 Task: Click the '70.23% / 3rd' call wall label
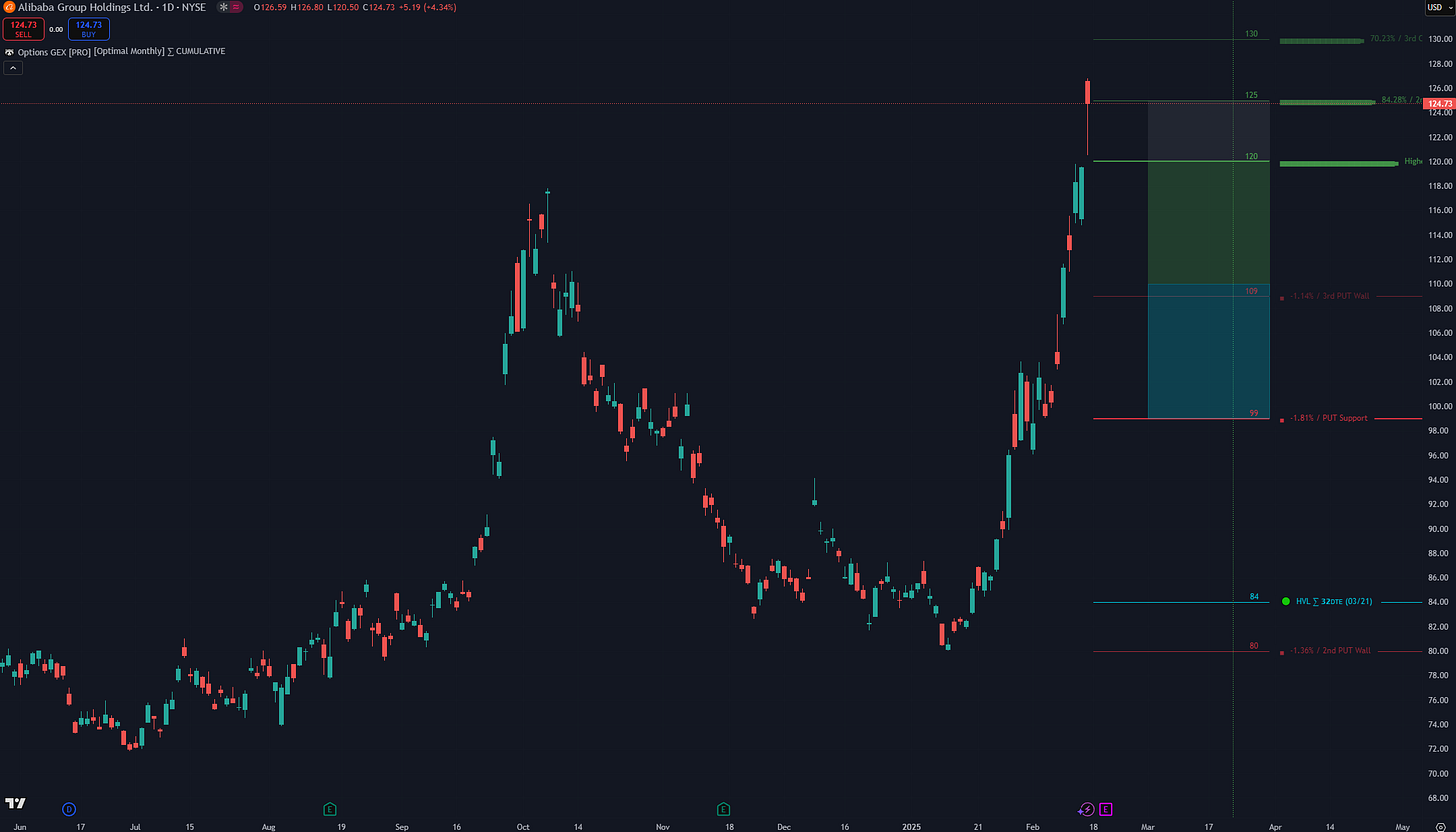[x=1396, y=39]
